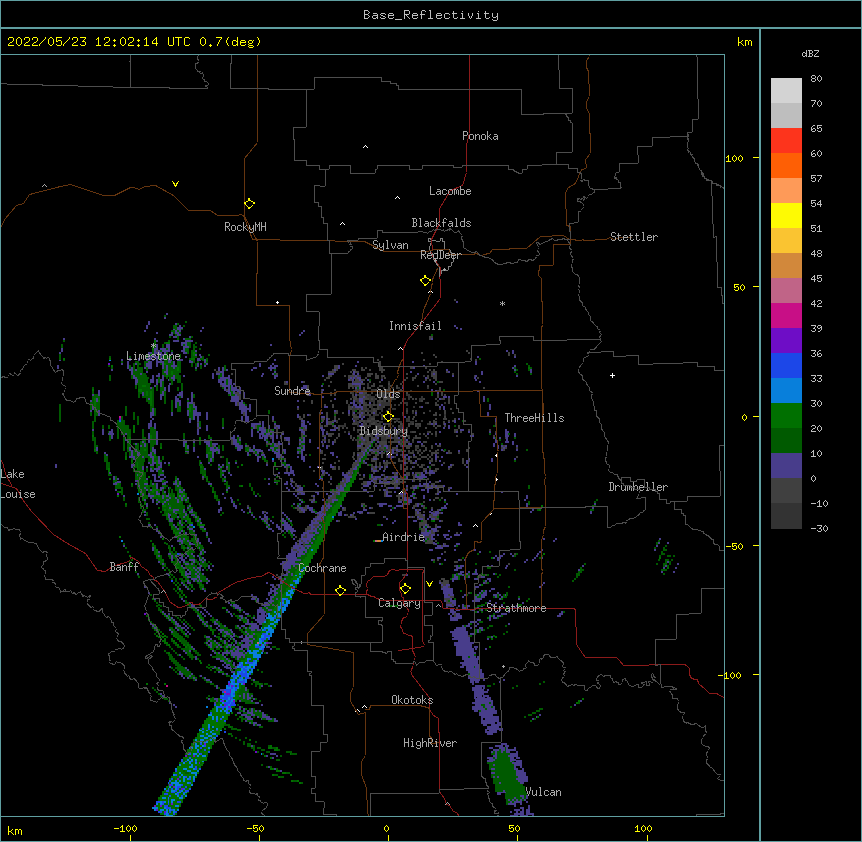Image resolution: width=862 pixels, height=842 pixels.
Task: Pick the light gray 80–70 dBZ legend swatch
Action: click(786, 91)
